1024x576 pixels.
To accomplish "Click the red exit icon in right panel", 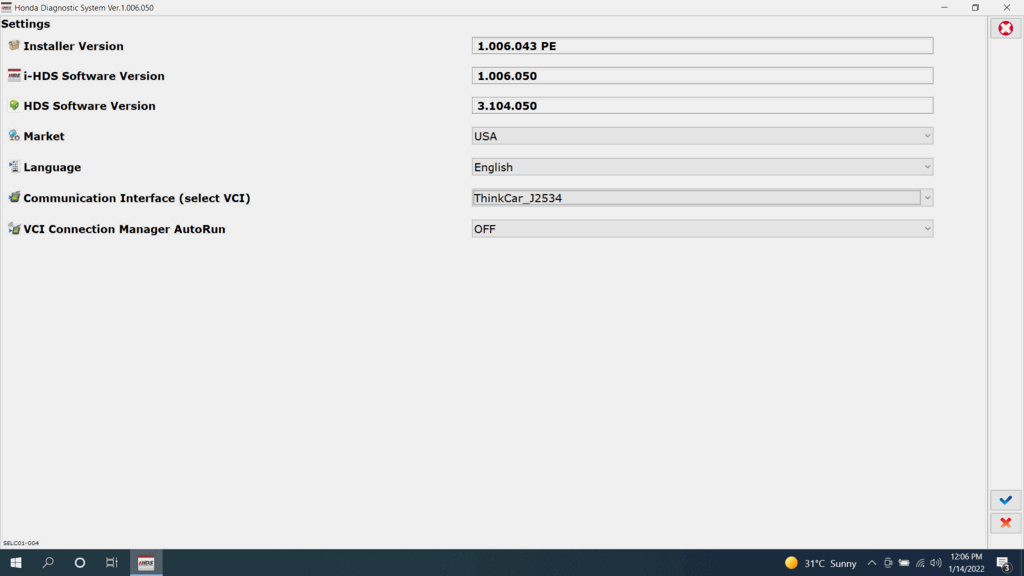I will [1005, 28].
